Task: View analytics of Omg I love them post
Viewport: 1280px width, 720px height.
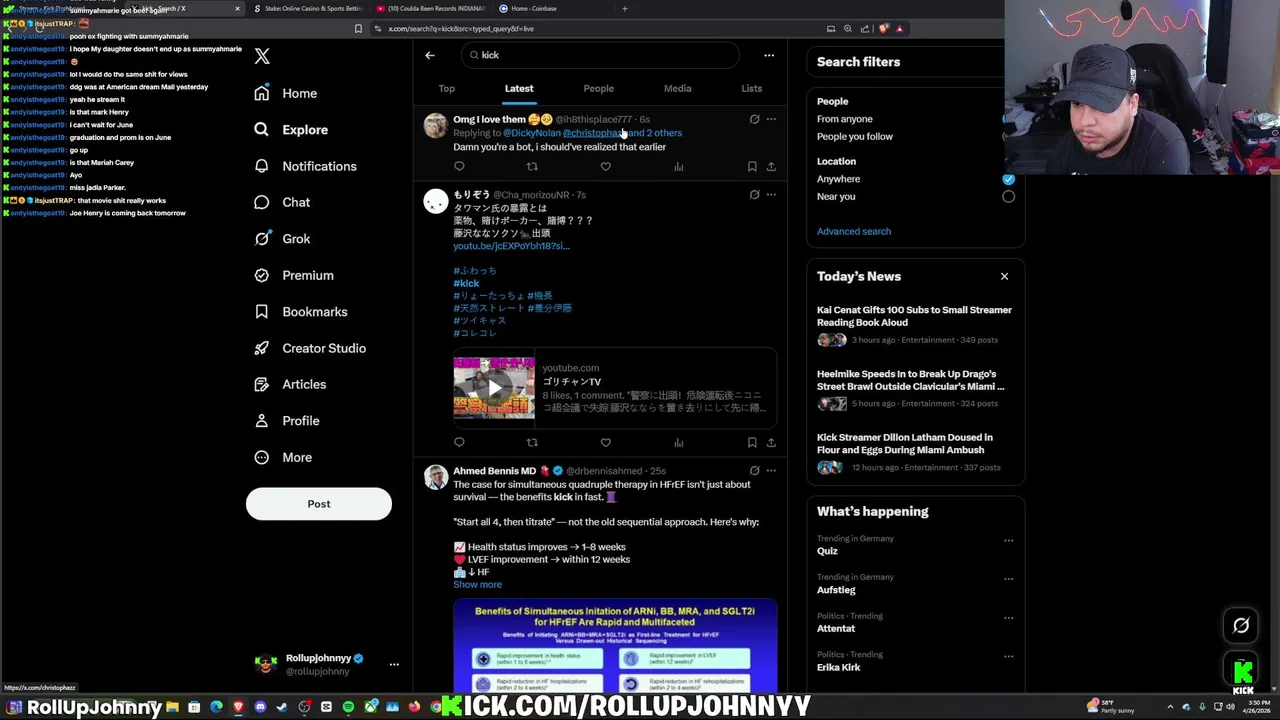Action: point(679,167)
